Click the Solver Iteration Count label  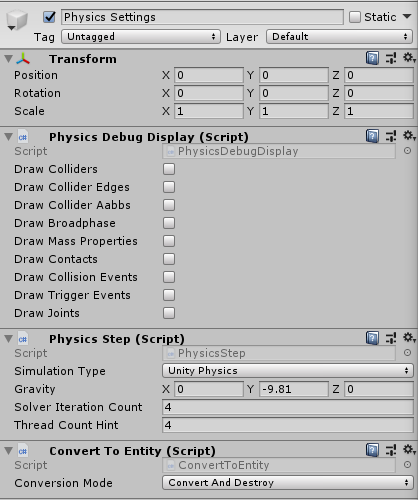(x=78, y=407)
